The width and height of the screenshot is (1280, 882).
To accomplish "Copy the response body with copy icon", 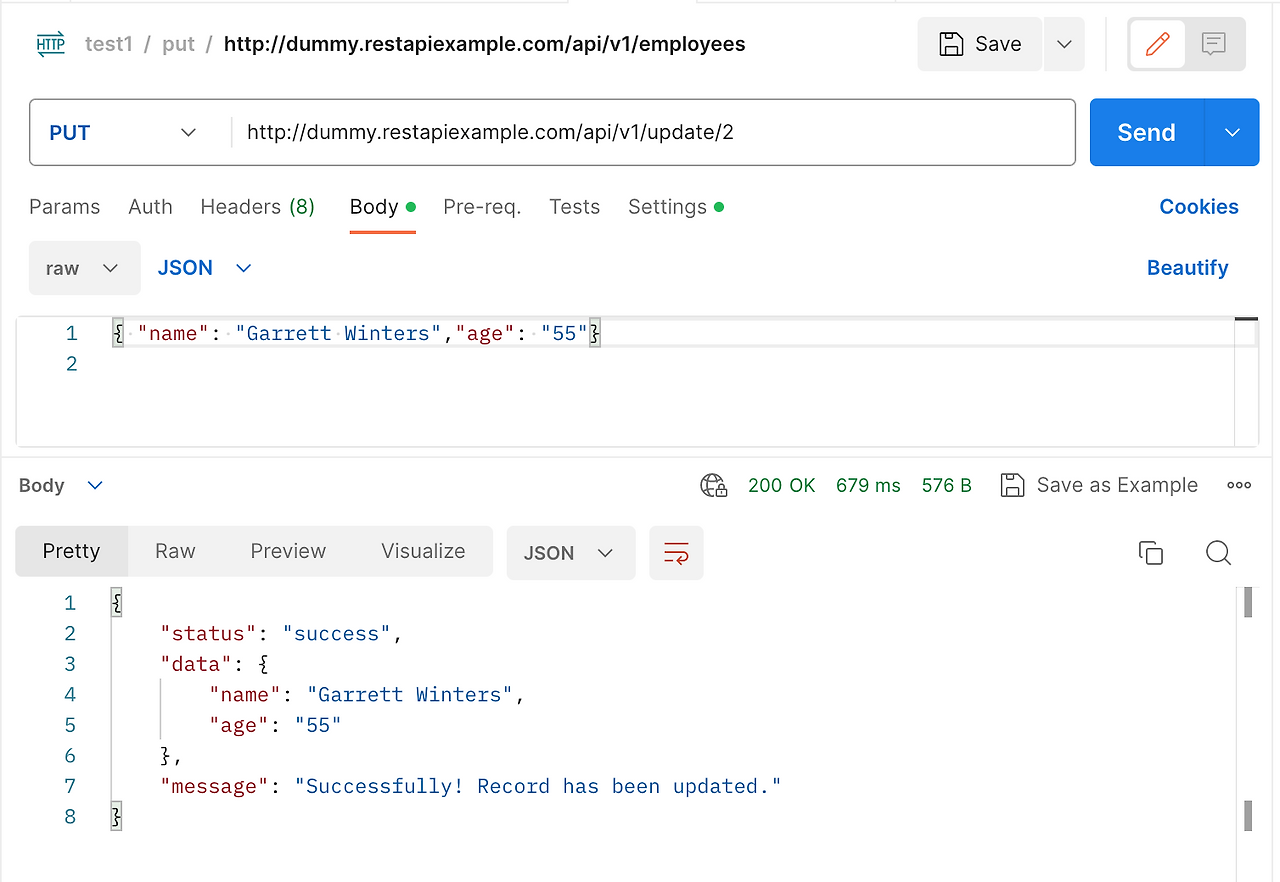I will 1151,553.
